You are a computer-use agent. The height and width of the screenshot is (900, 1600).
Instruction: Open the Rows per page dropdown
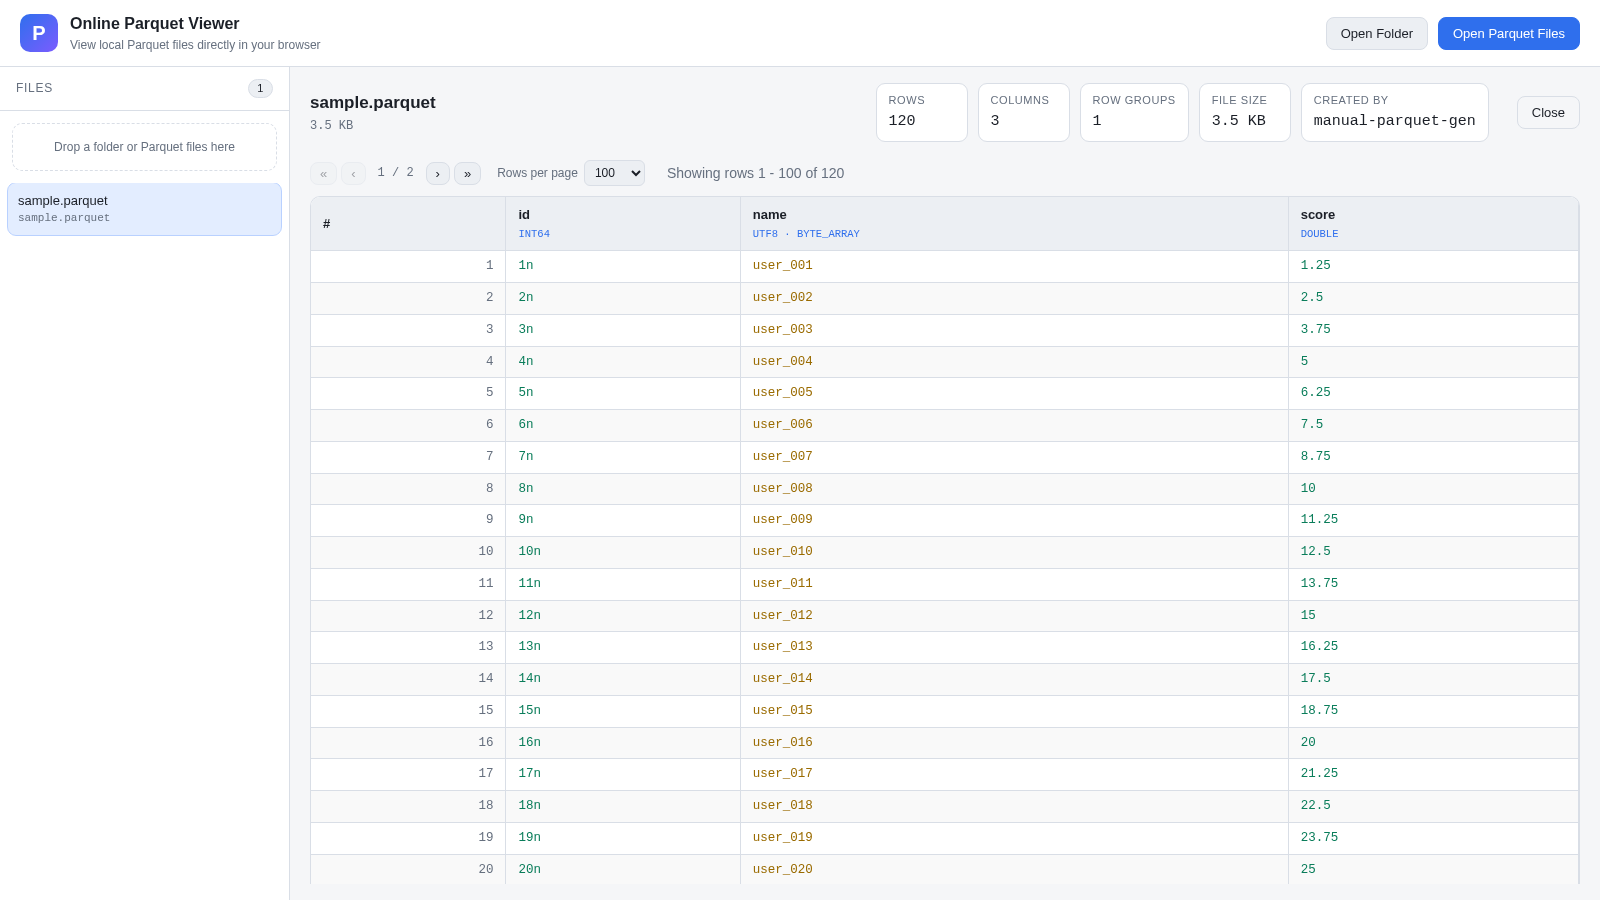click(x=614, y=173)
